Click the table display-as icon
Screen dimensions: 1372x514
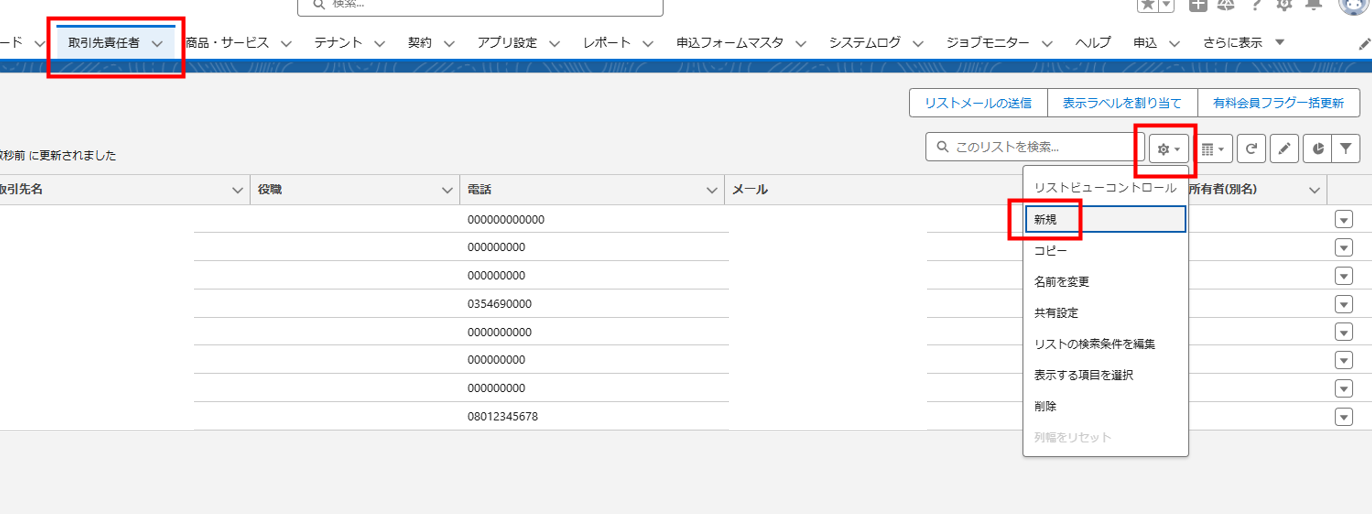(1215, 149)
